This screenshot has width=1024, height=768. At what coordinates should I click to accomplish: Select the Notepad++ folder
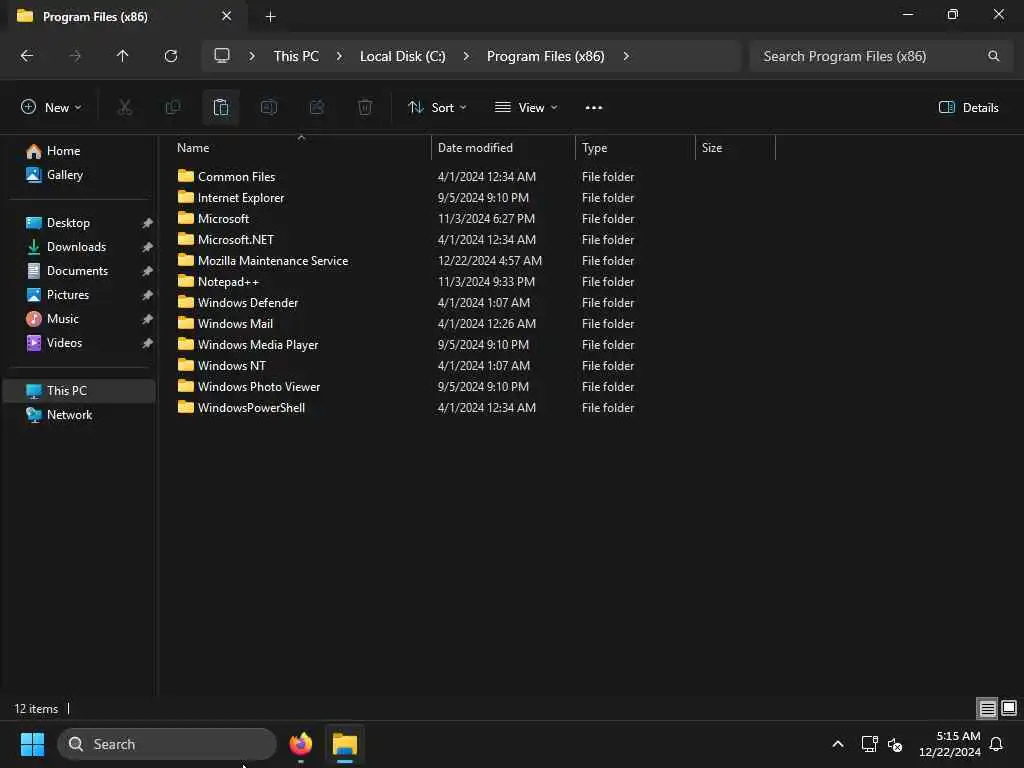[x=218, y=282]
